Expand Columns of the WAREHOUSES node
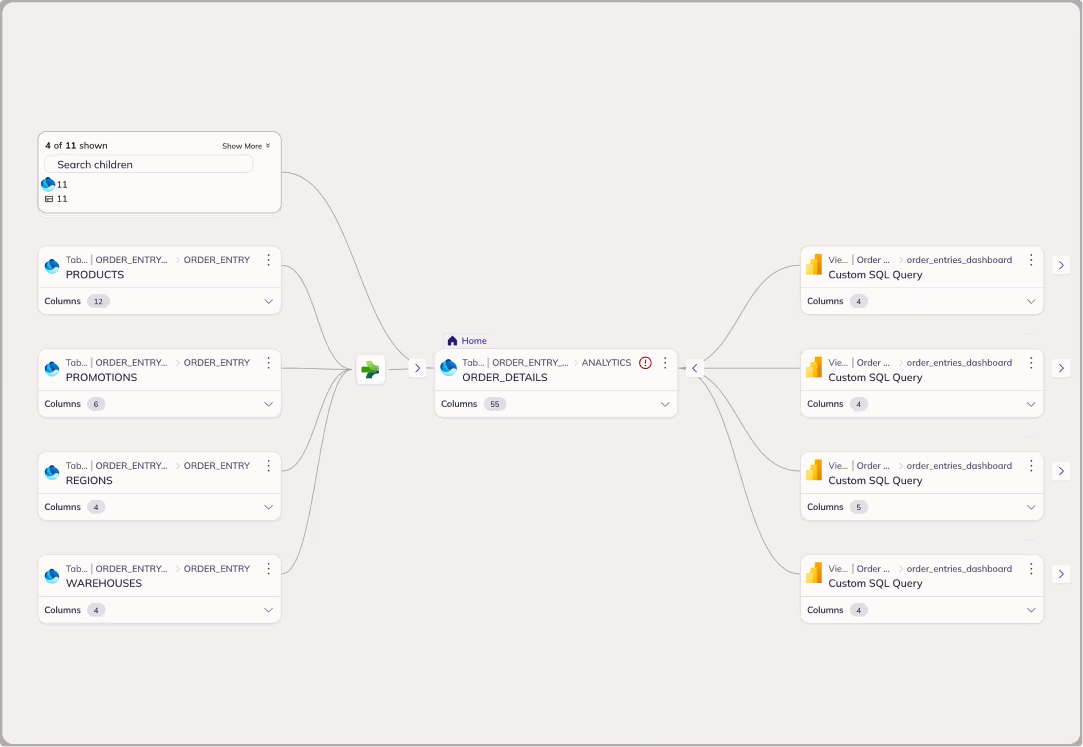The width and height of the screenshot is (1083, 747). pos(268,610)
